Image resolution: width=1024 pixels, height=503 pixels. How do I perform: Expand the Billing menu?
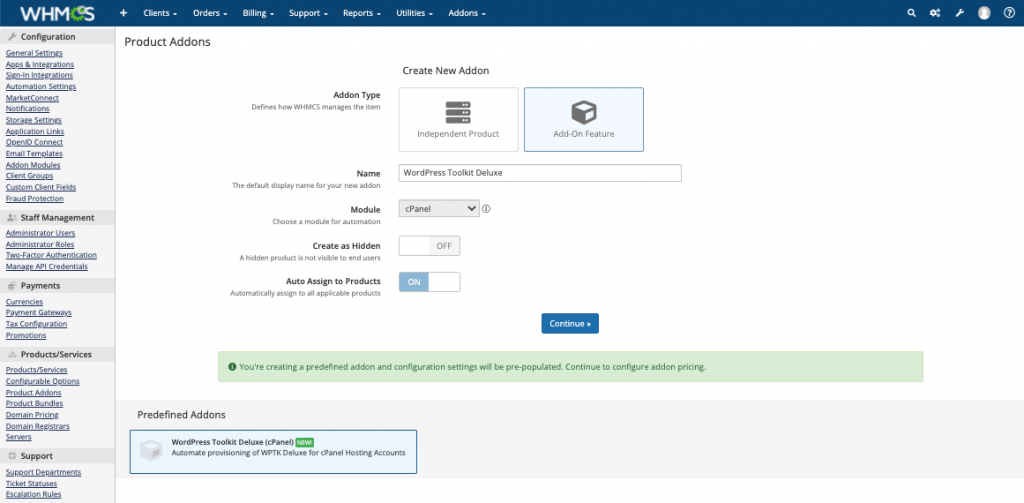pyautogui.click(x=258, y=13)
